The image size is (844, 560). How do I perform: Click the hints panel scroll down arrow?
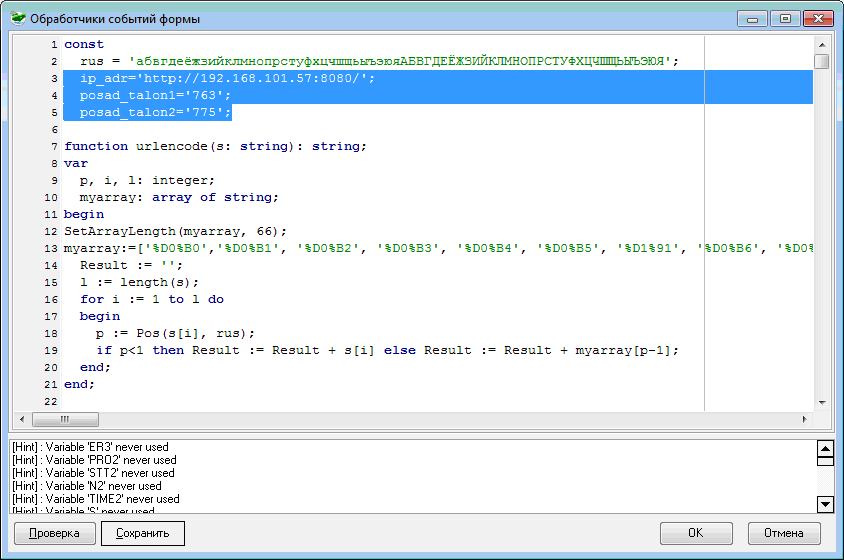click(826, 504)
